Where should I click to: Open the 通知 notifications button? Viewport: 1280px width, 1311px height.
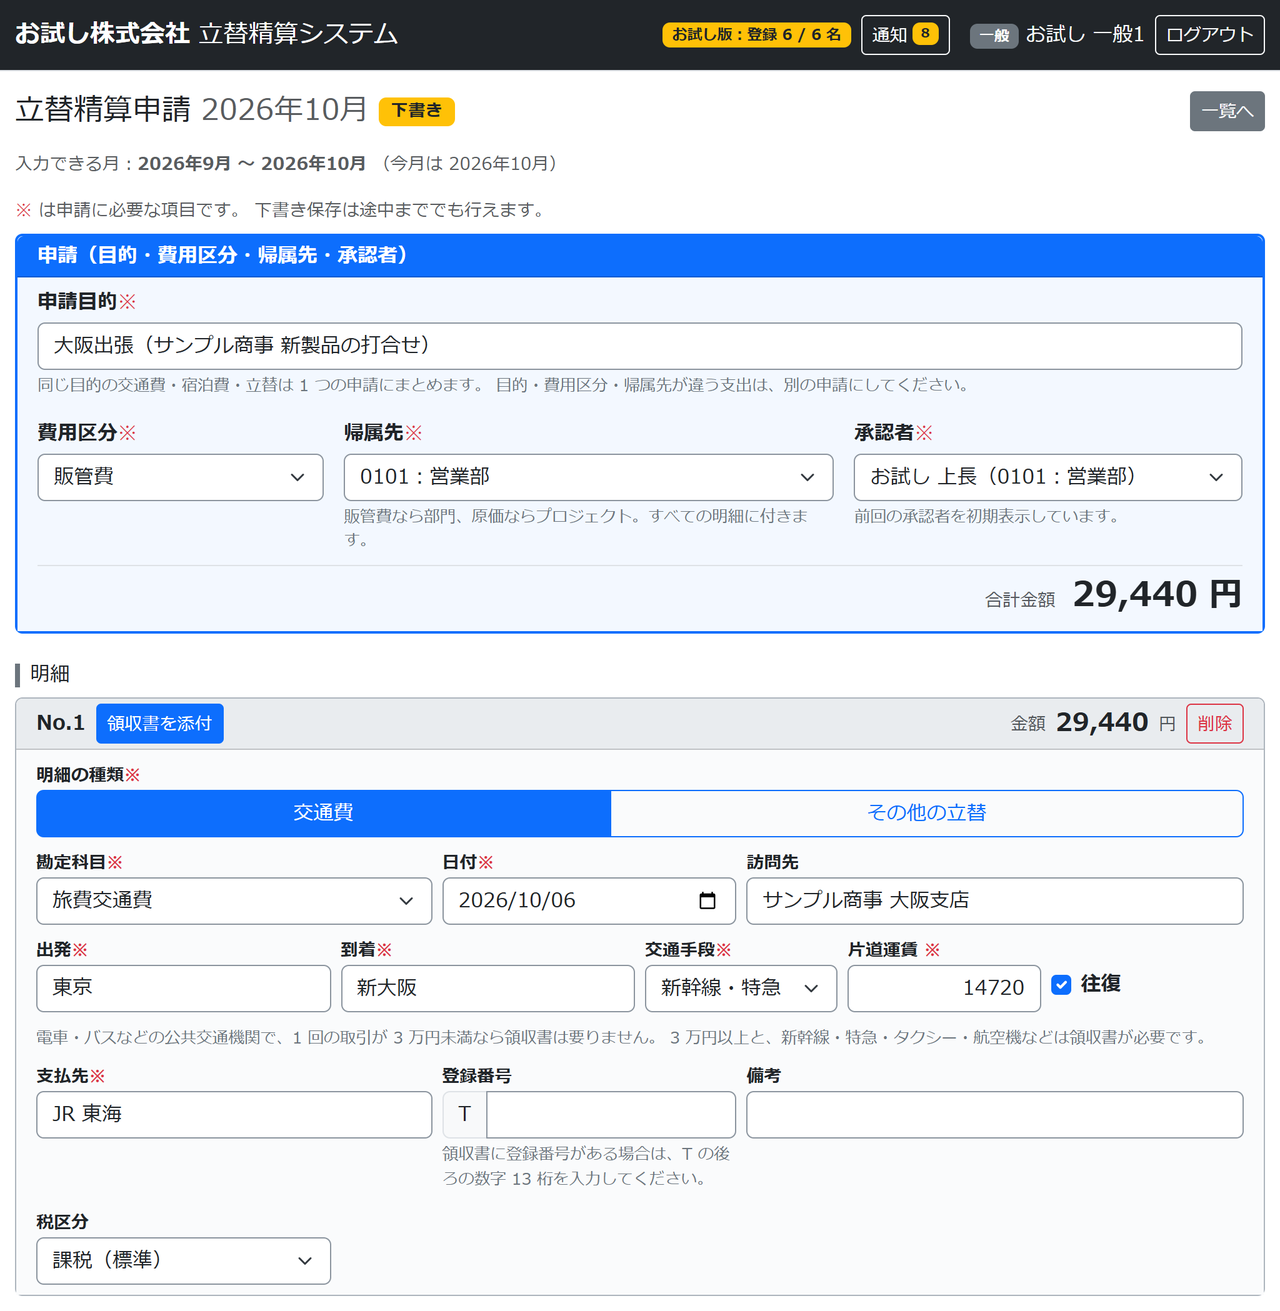[x=905, y=35]
